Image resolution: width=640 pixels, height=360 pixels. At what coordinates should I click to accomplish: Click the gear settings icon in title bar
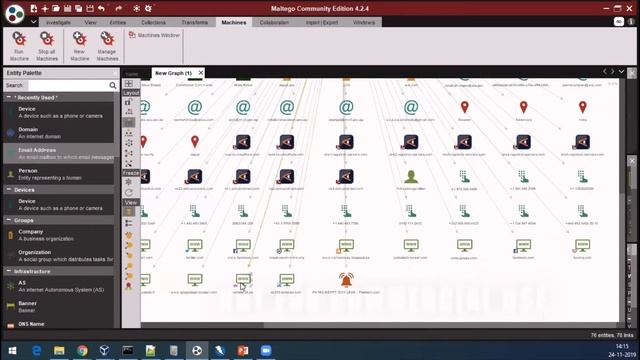[x=148, y=8]
